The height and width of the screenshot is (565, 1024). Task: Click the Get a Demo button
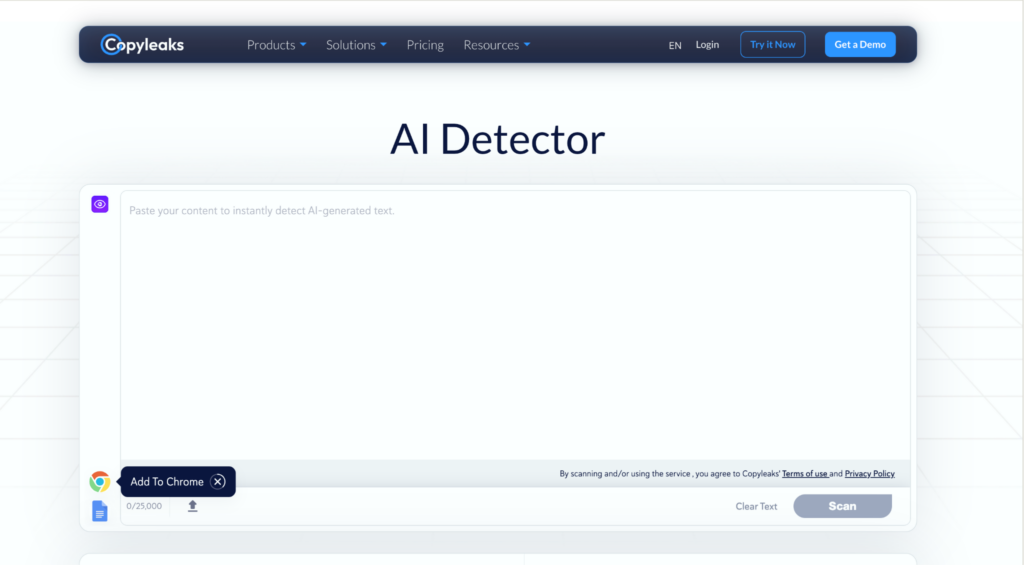[860, 45]
